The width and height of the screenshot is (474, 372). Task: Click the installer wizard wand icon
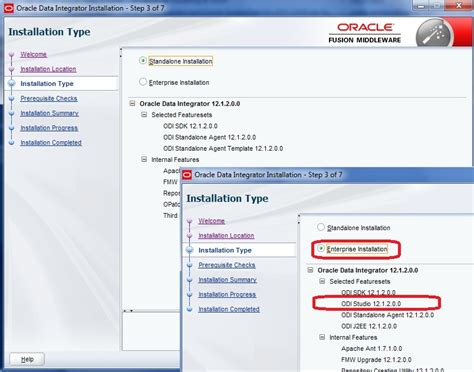click(433, 33)
